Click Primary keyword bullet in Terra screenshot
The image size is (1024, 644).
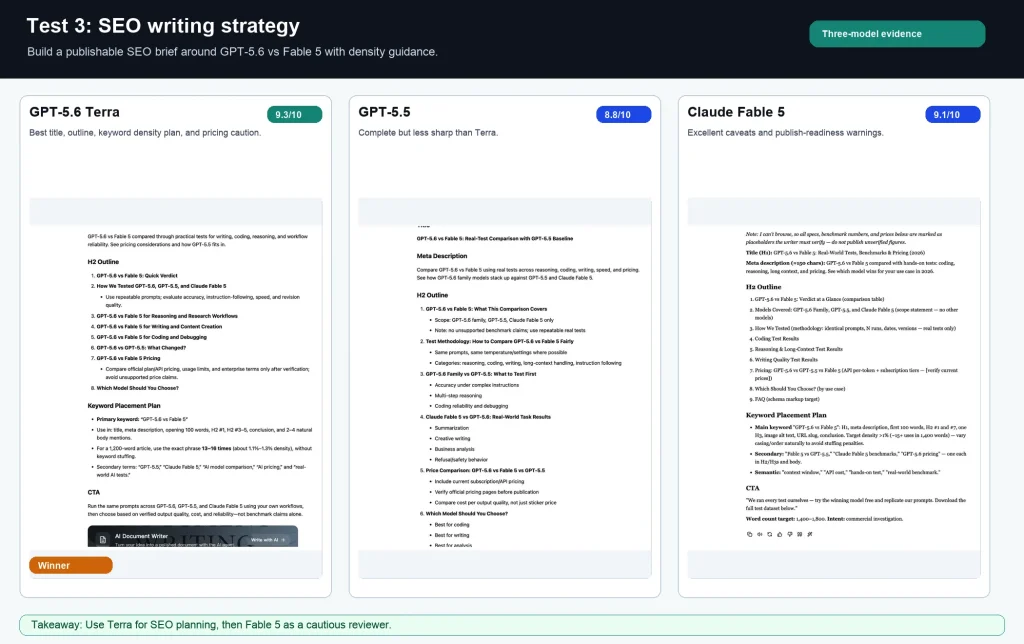(x=142, y=419)
